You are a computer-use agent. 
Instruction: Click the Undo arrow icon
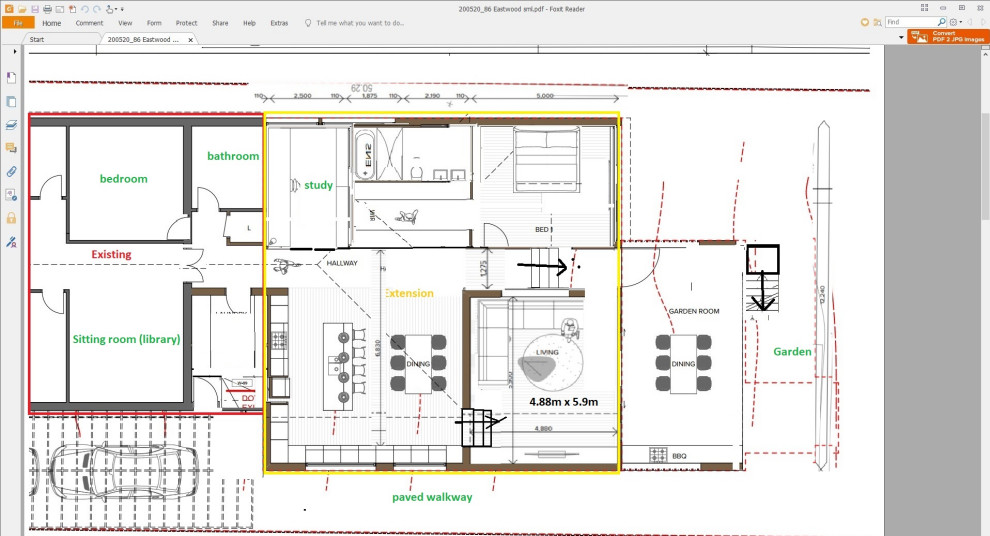(x=85, y=9)
